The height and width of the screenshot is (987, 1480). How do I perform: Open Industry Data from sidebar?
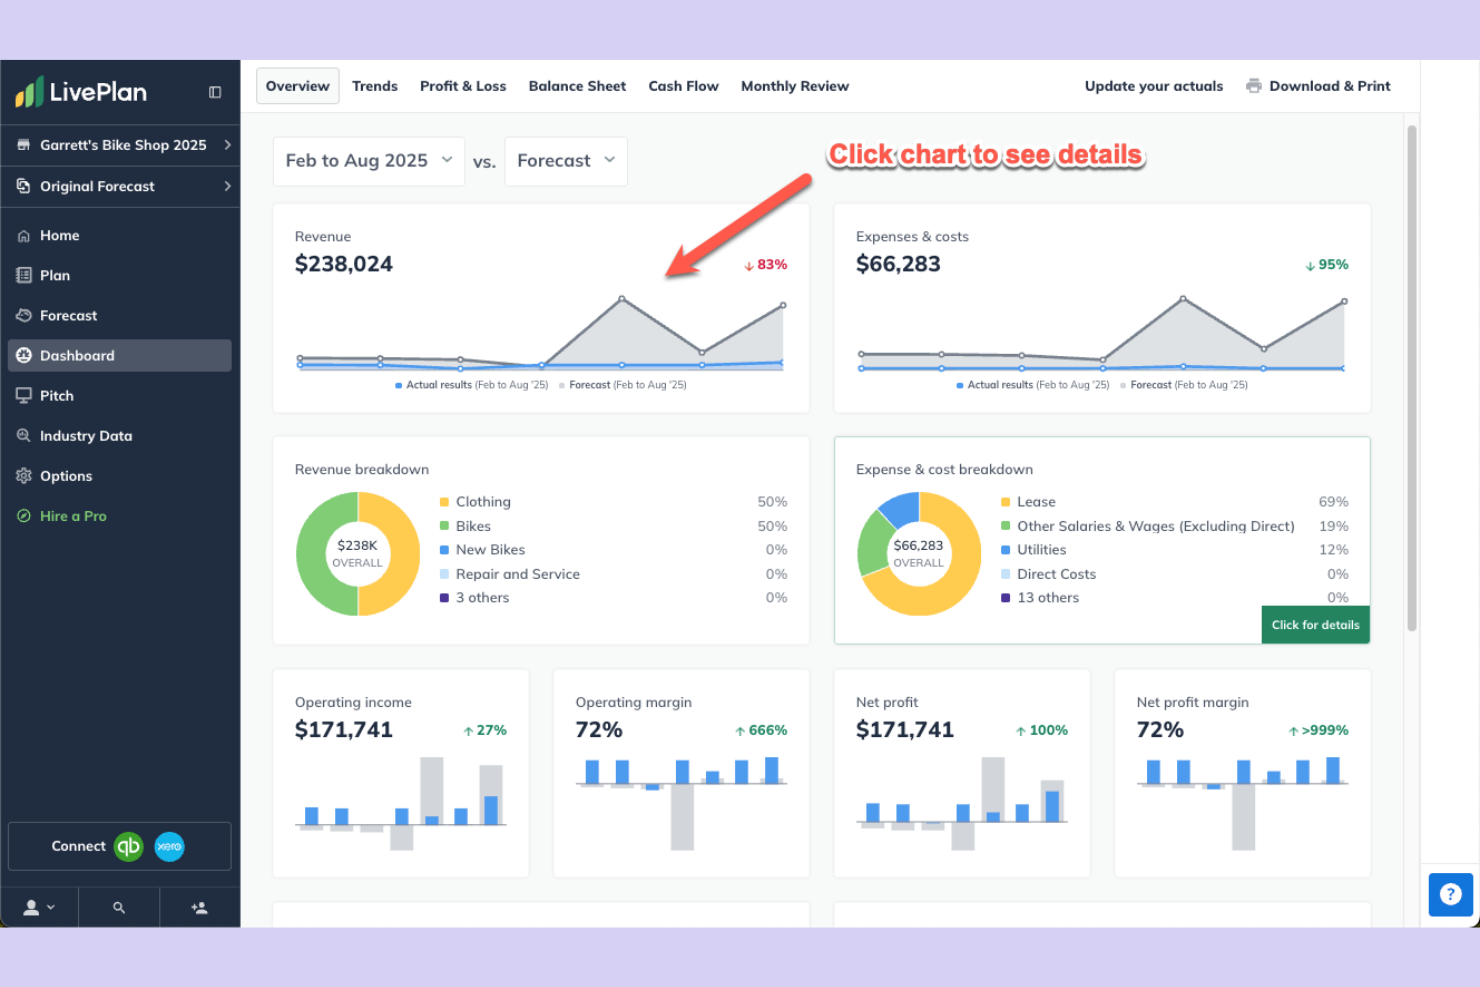(x=84, y=435)
